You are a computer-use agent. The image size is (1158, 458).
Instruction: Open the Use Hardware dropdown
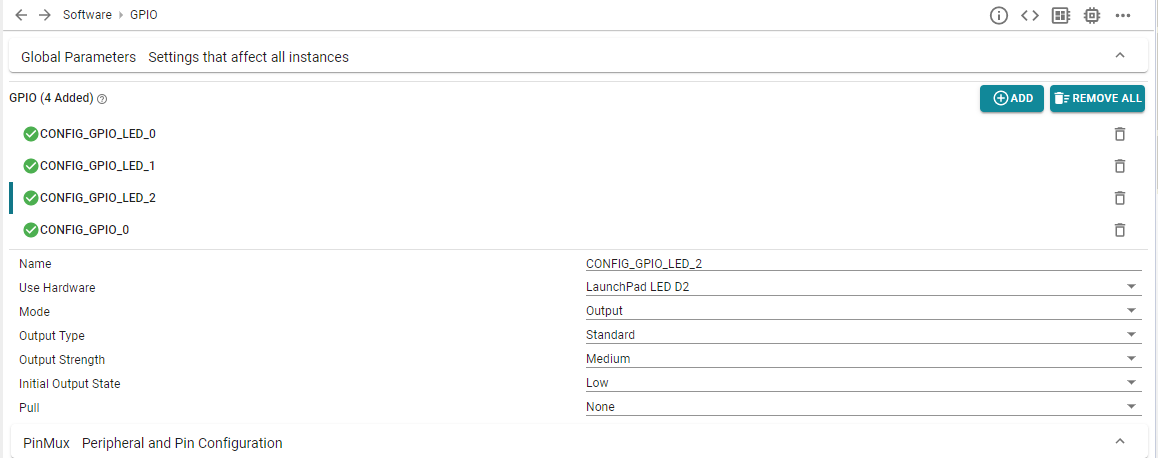click(x=863, y=287)
